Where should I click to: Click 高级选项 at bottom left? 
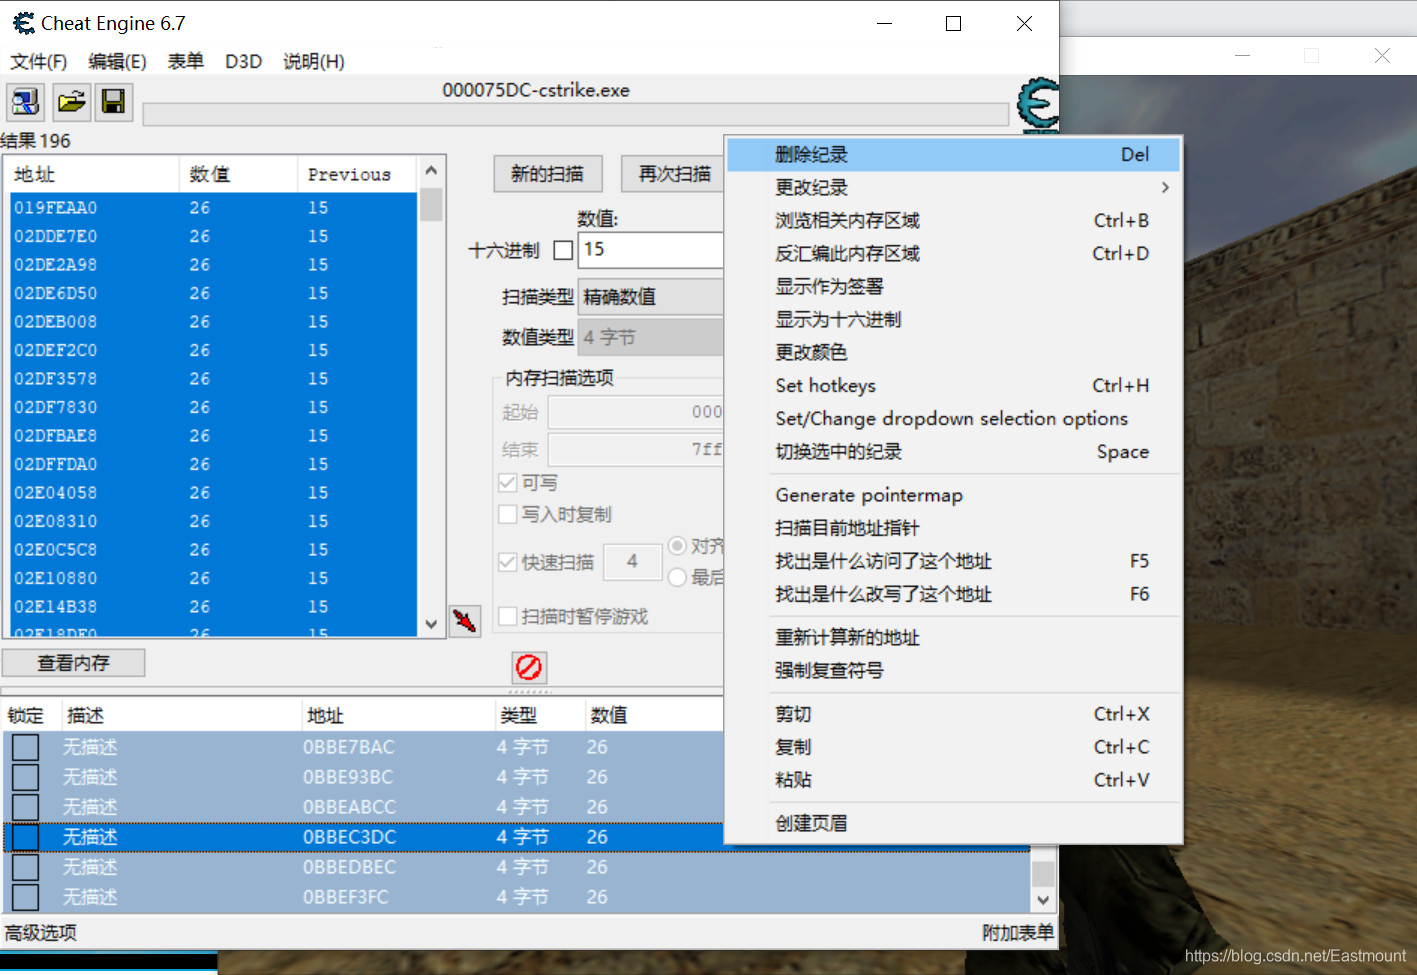pyautogui.click(x=41, y=933)
